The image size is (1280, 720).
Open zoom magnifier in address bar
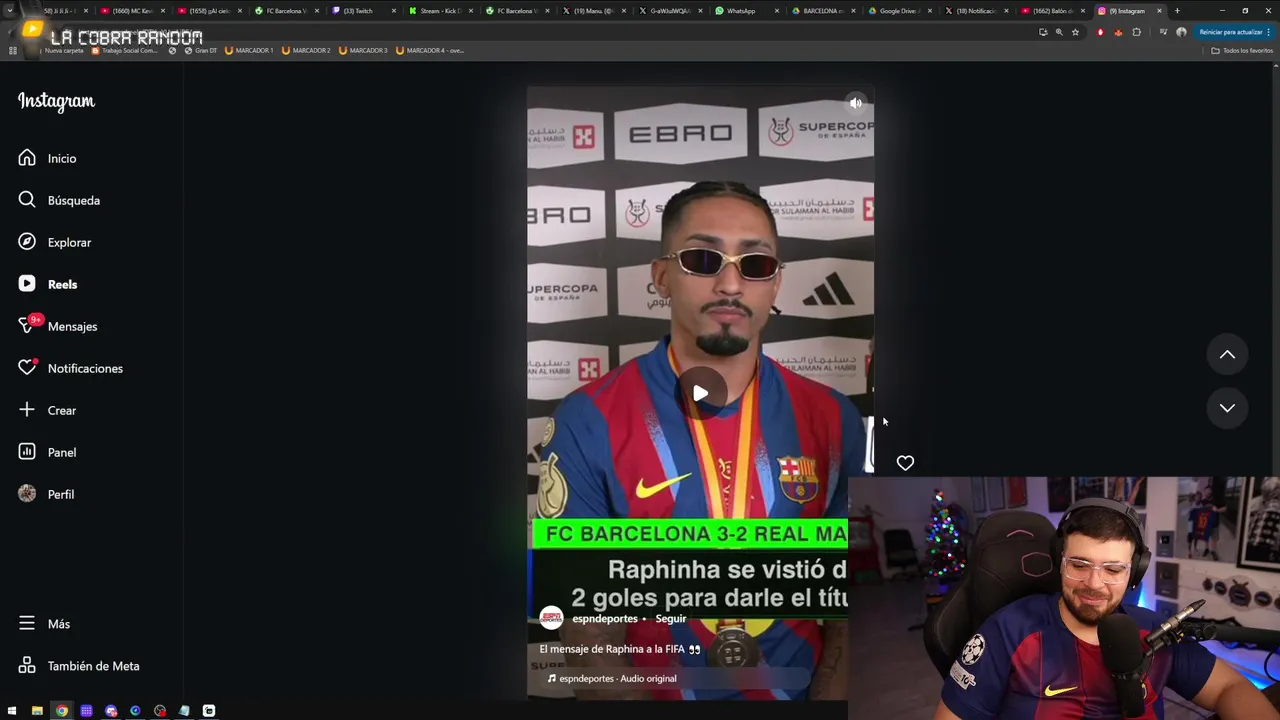(x=1059, y=32)
